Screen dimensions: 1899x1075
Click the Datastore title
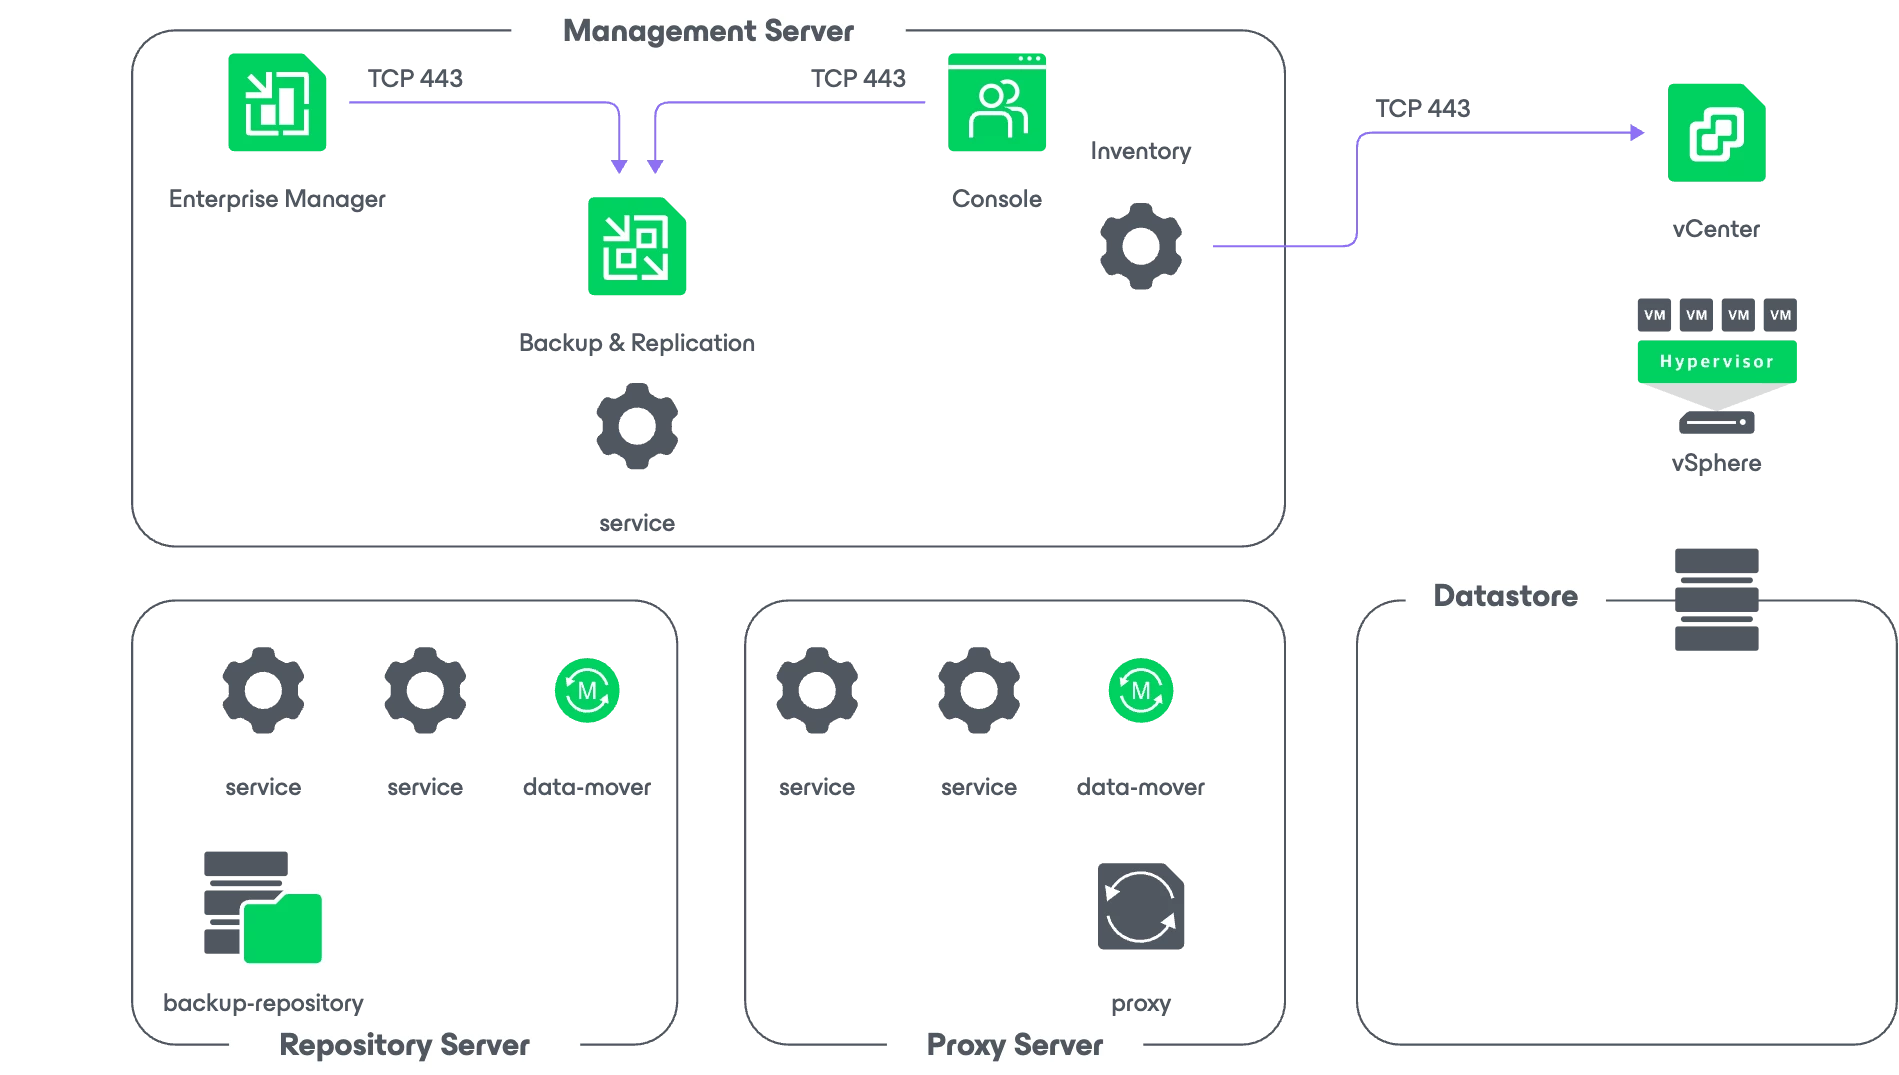tap(1505, 596)
